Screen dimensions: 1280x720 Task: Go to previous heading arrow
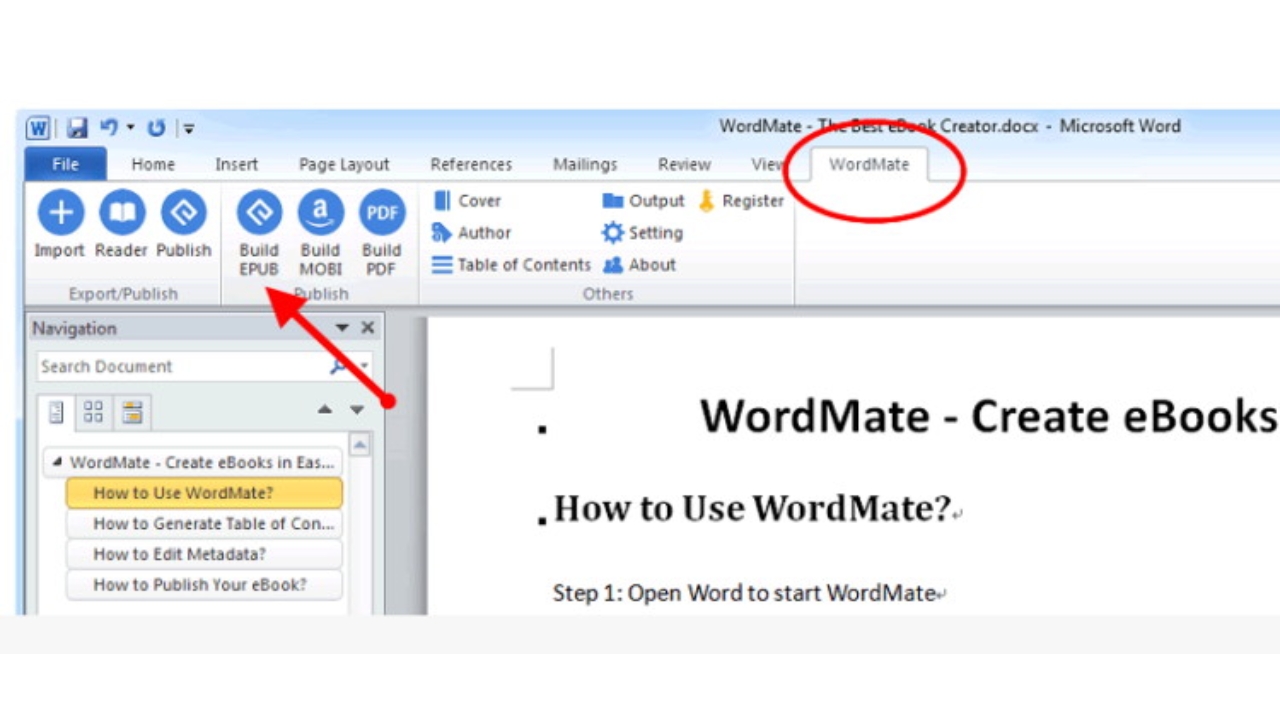coord(325,410)
